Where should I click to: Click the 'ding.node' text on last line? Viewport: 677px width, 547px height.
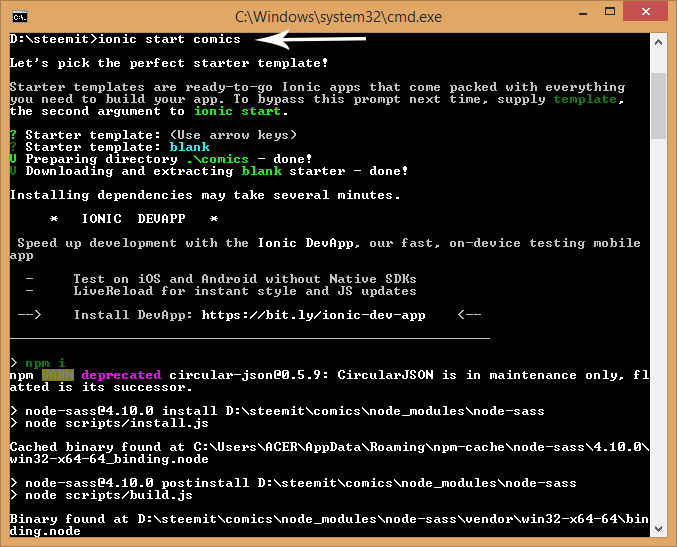(x=45, y=531)
